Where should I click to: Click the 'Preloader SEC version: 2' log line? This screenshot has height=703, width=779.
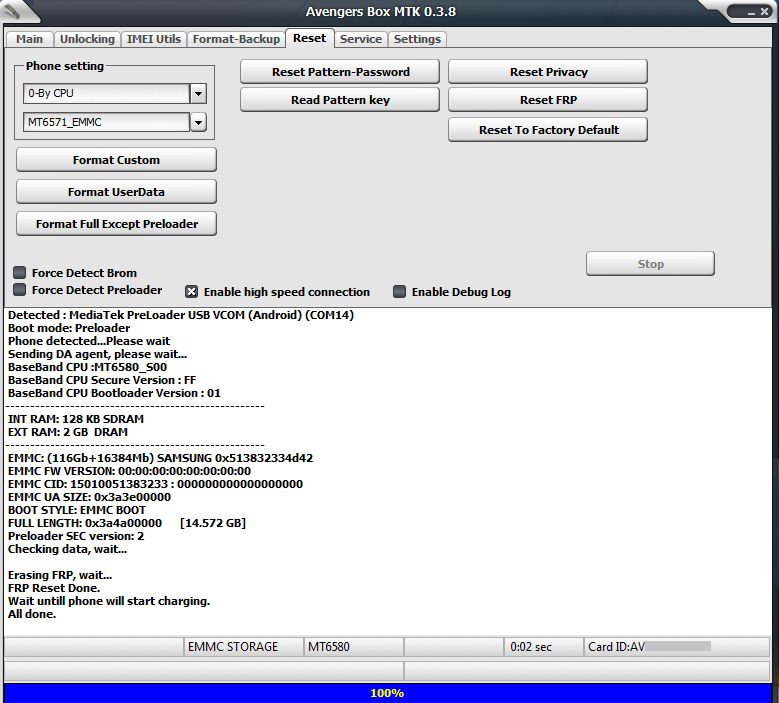76,536
